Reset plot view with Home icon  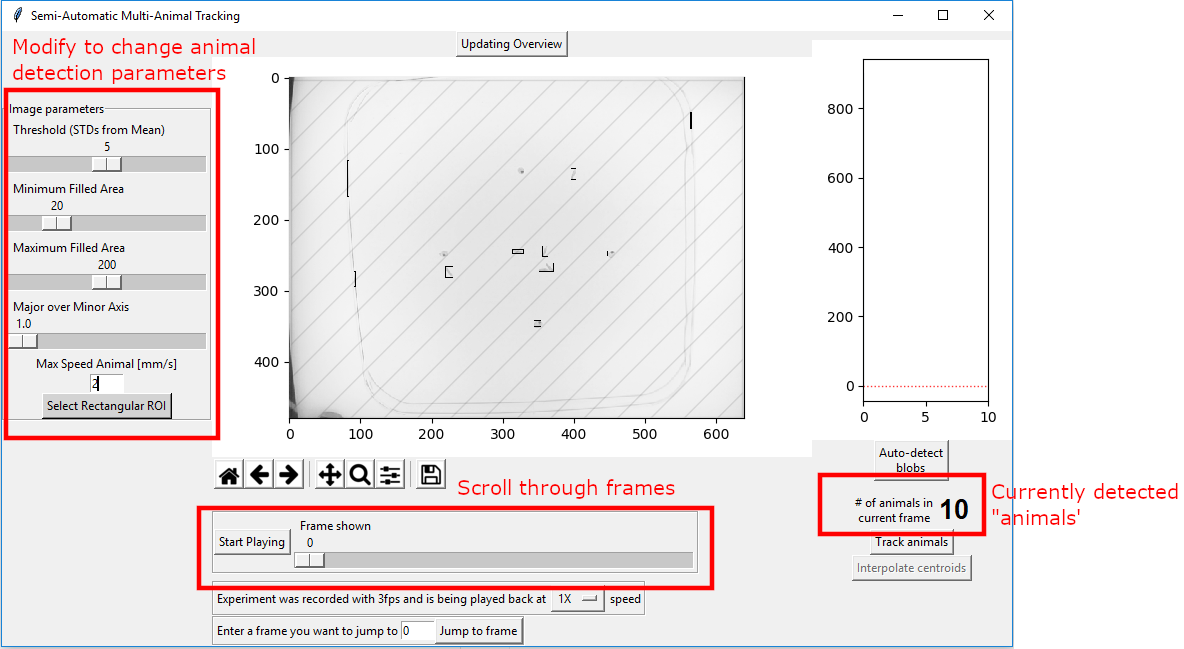(229, 475)
